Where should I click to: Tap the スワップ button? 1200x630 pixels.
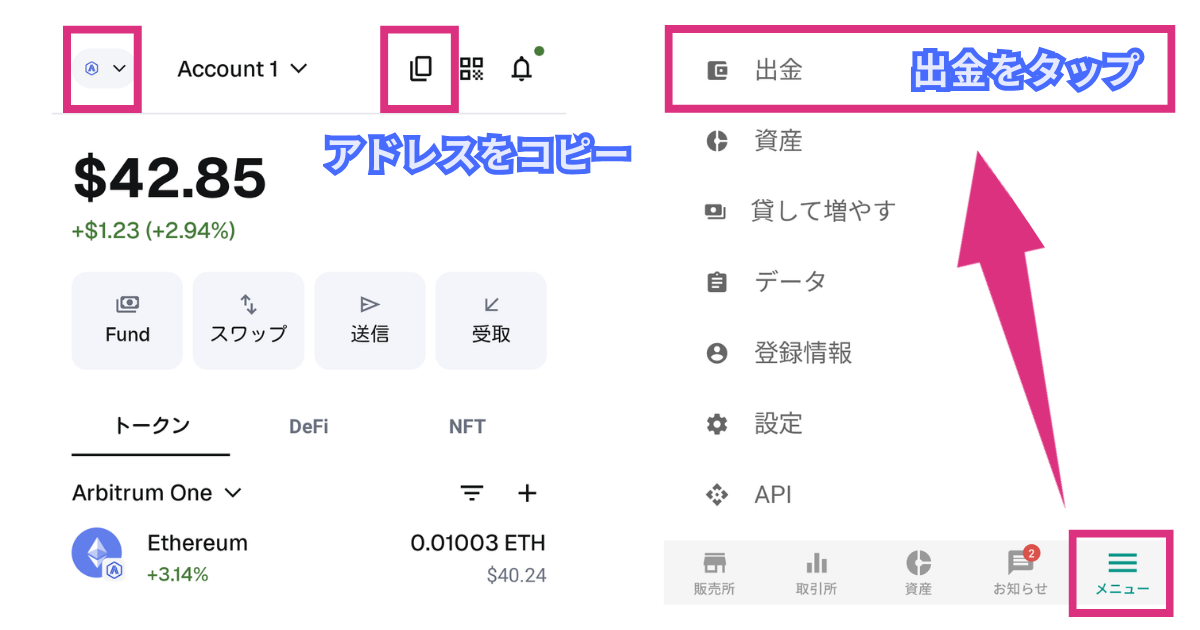tap(248, 321)
